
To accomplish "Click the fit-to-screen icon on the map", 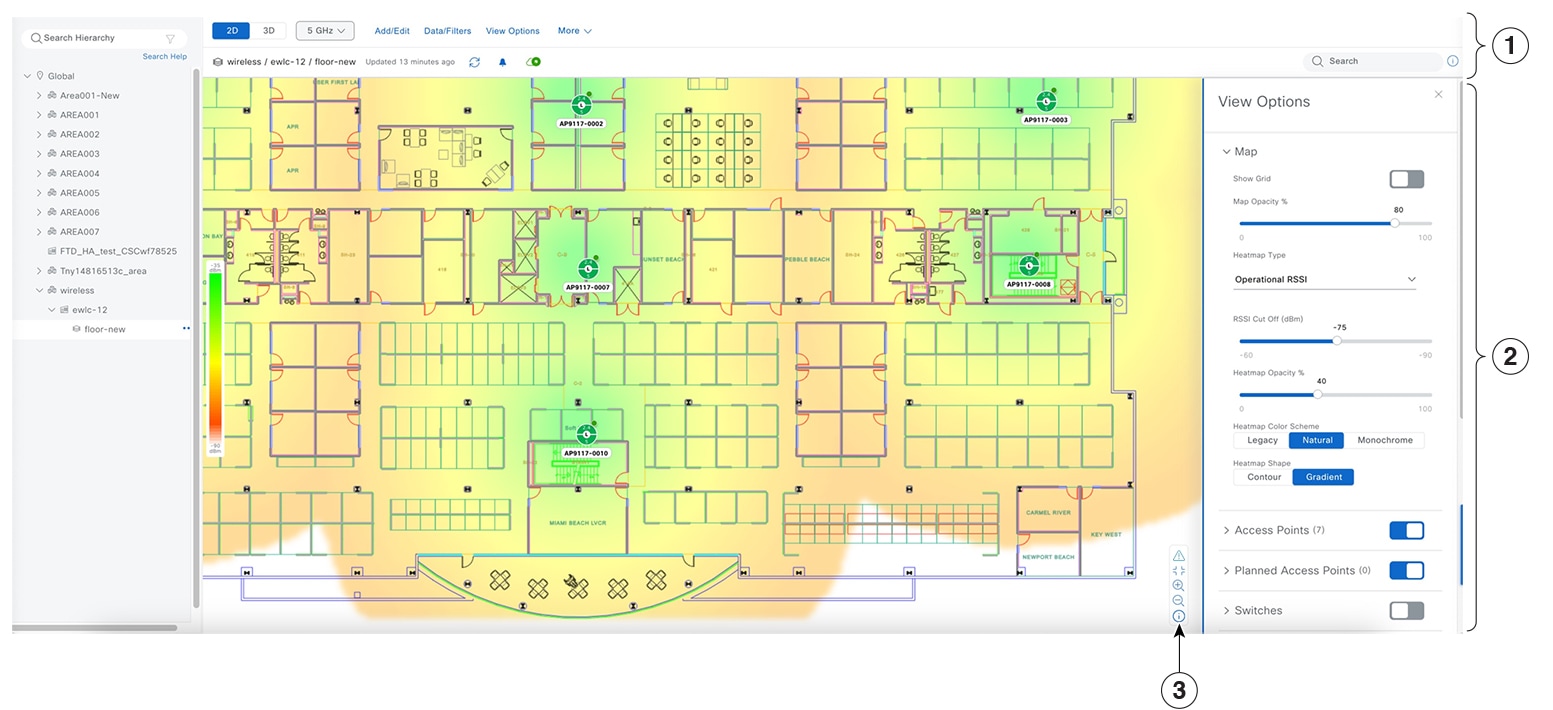I will point(1178,570).
